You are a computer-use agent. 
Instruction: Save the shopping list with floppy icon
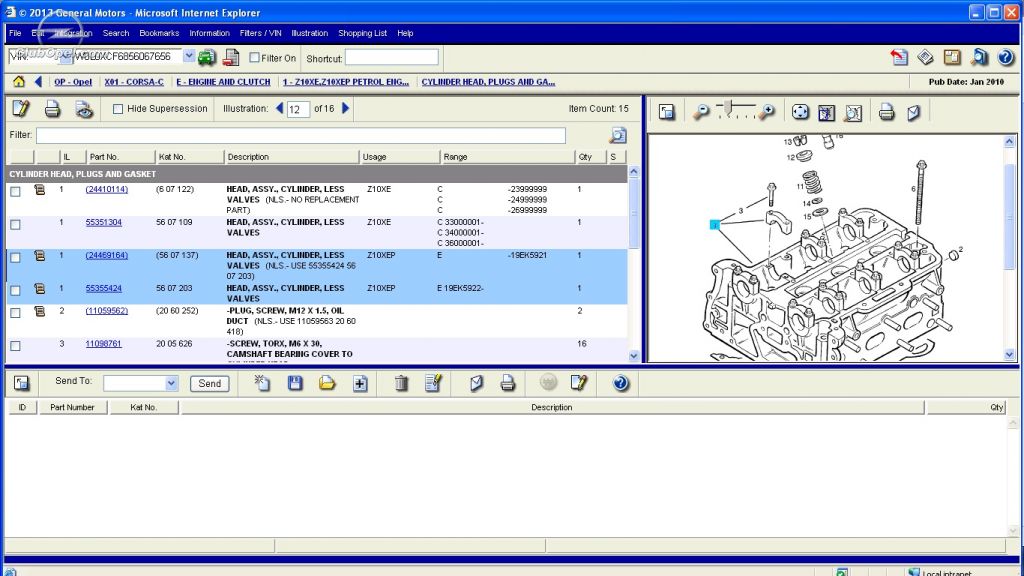(x=295, y=383)
